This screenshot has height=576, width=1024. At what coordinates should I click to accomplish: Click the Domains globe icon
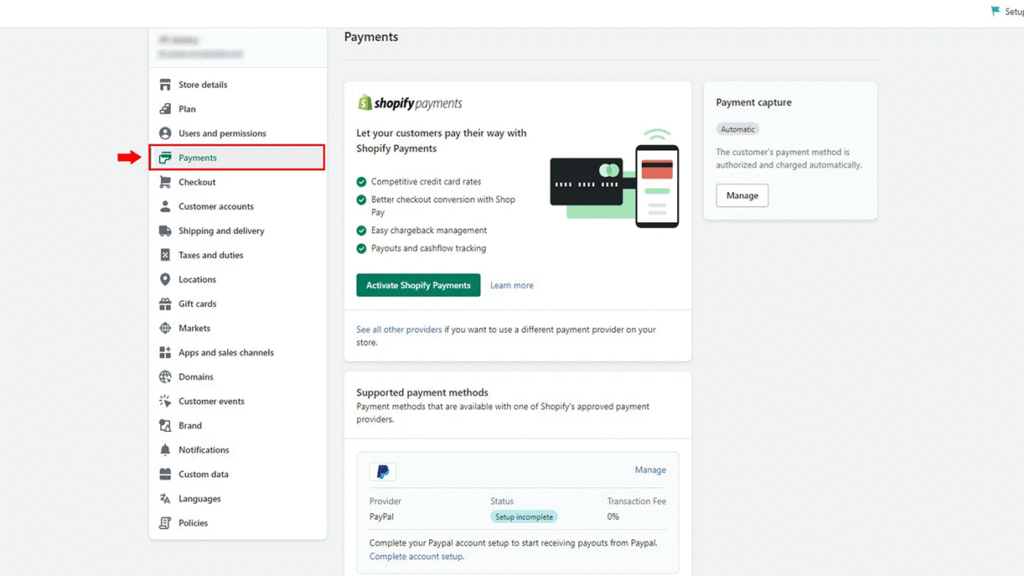165,377
